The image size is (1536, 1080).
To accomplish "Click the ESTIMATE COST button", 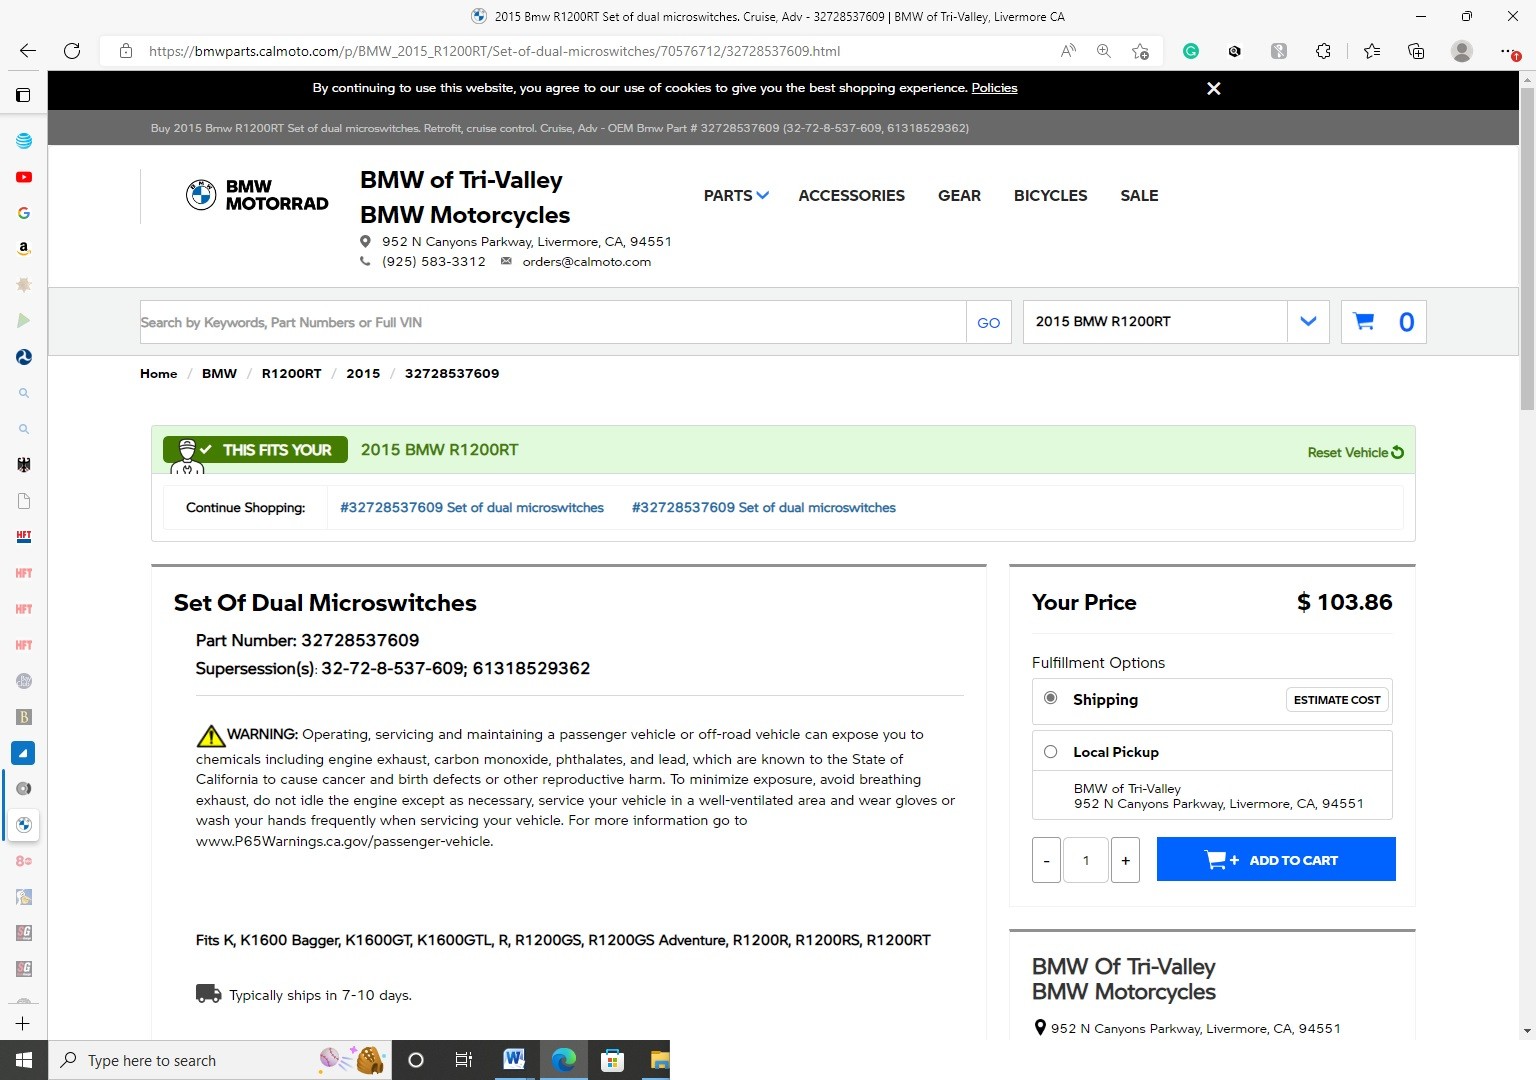I will [1337, 699].
